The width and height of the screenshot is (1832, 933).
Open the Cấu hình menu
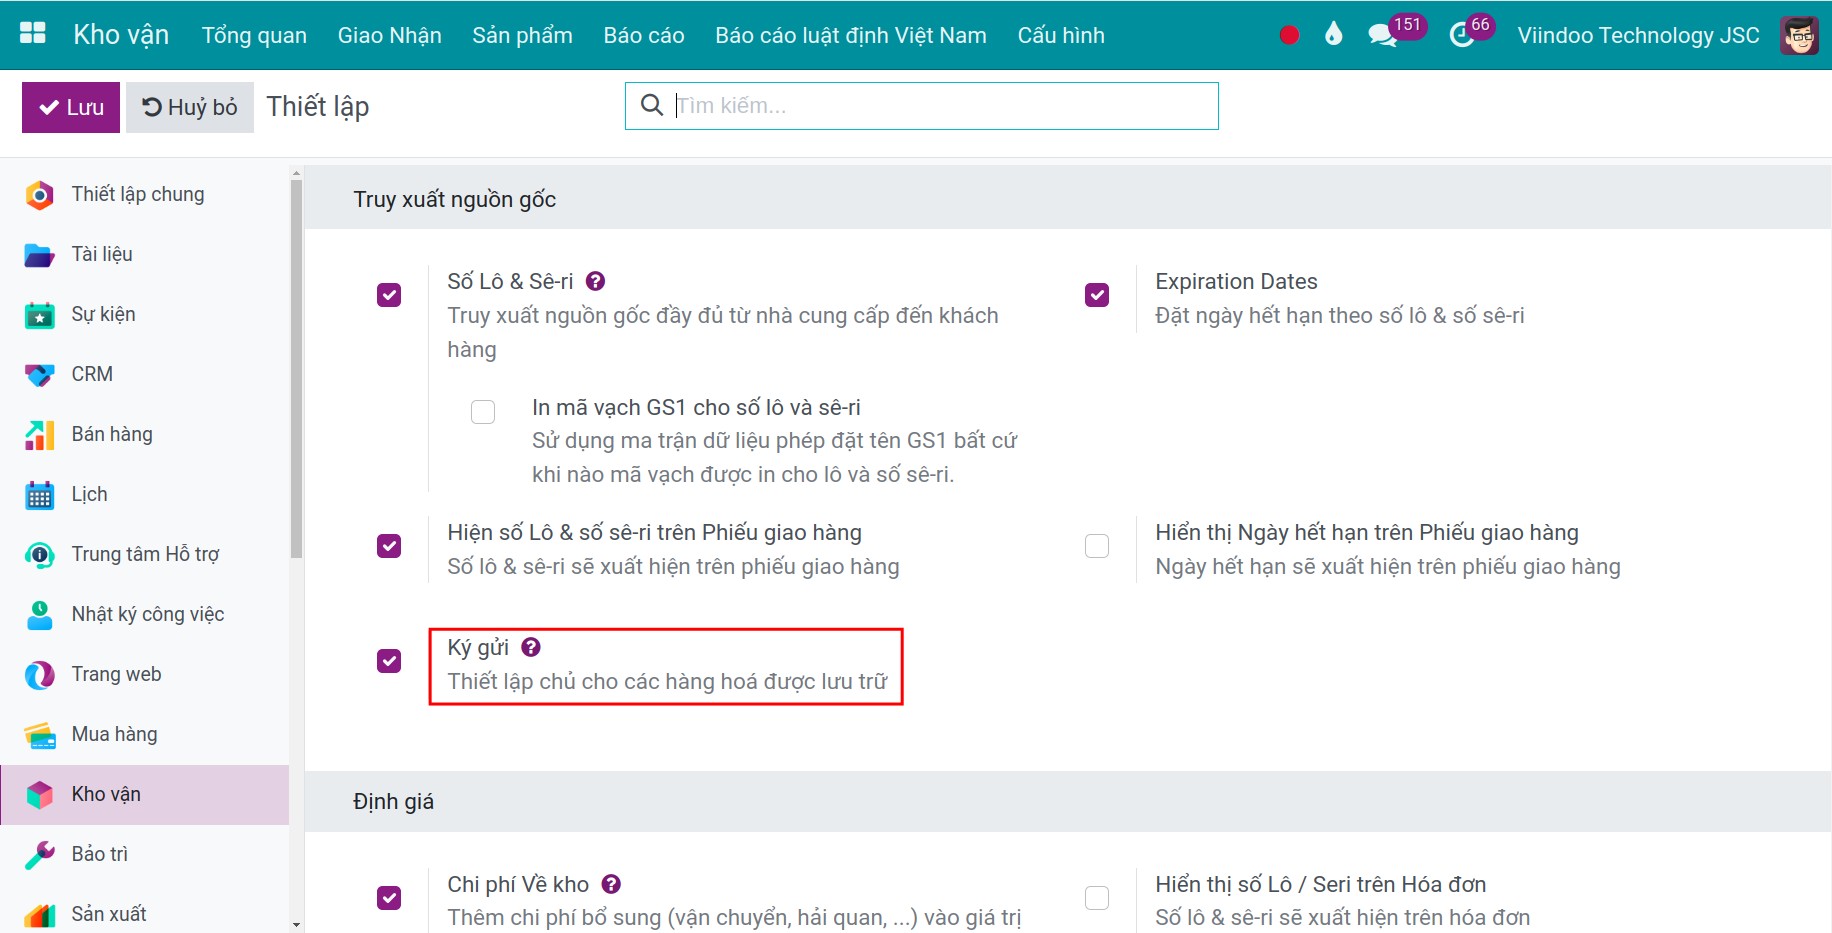[1061, 35]
